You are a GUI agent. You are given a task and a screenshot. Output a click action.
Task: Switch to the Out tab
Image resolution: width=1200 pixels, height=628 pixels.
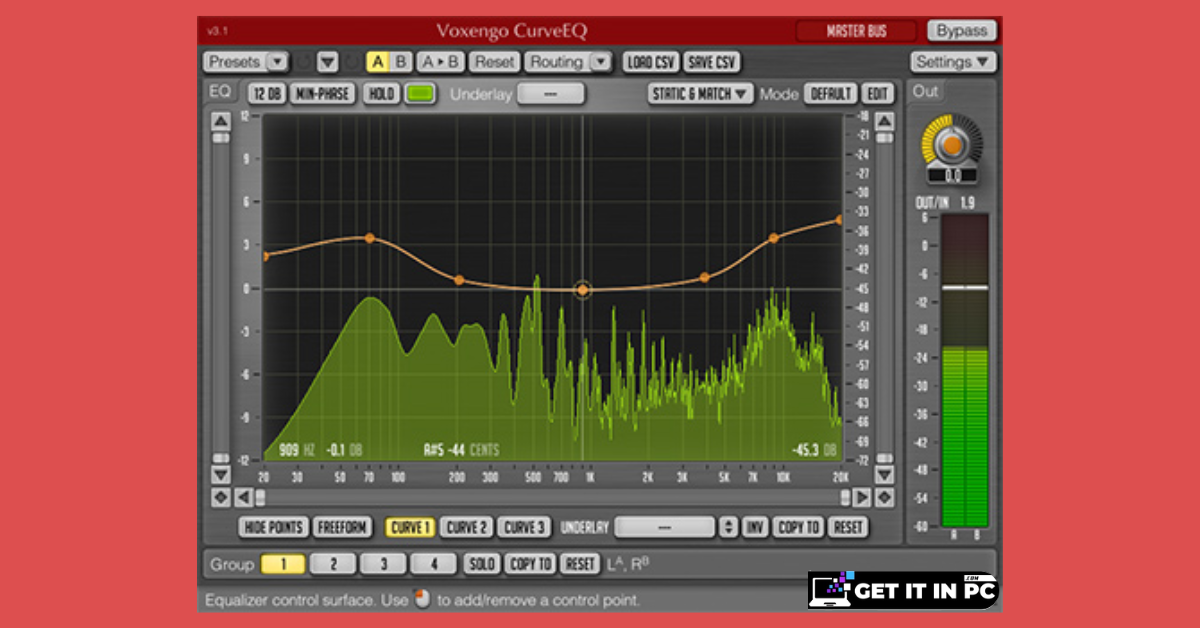tap(925, 92)
